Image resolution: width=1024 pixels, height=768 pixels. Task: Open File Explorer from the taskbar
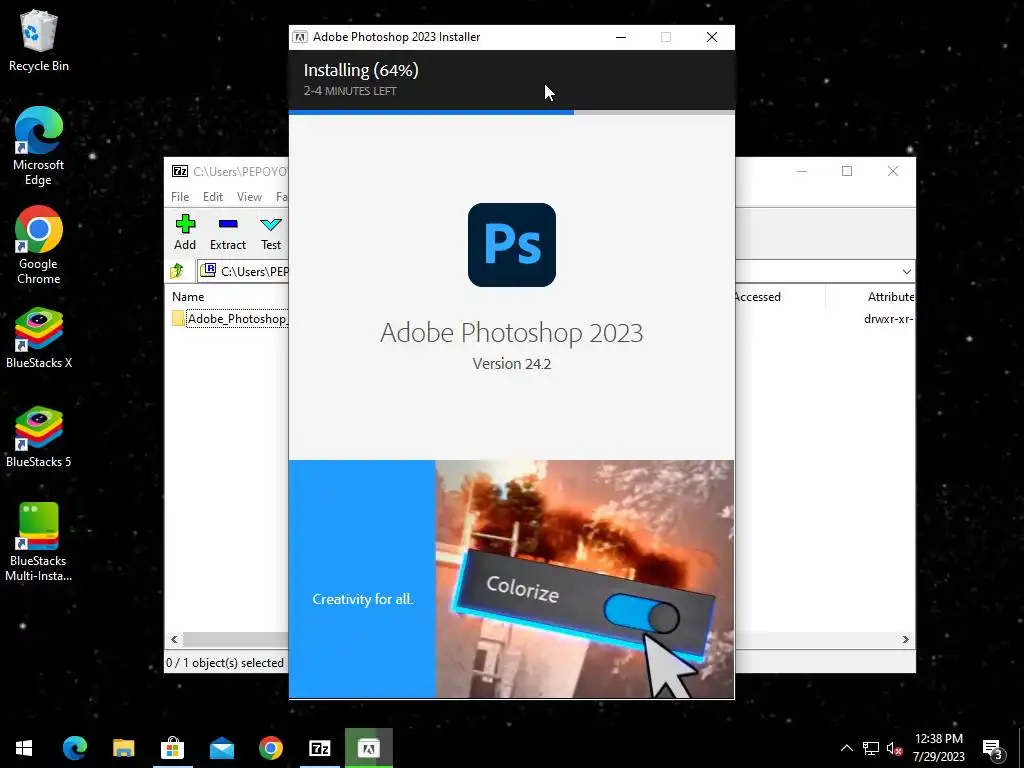[123, 748]
